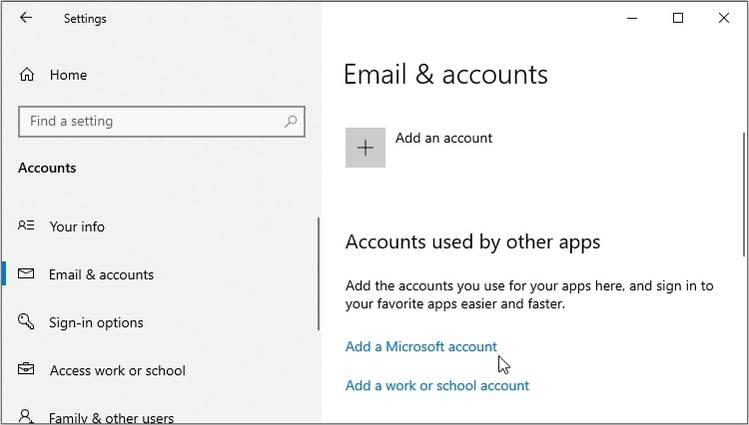
Task: Click the search magnifier icon
Action: (291, 122)
